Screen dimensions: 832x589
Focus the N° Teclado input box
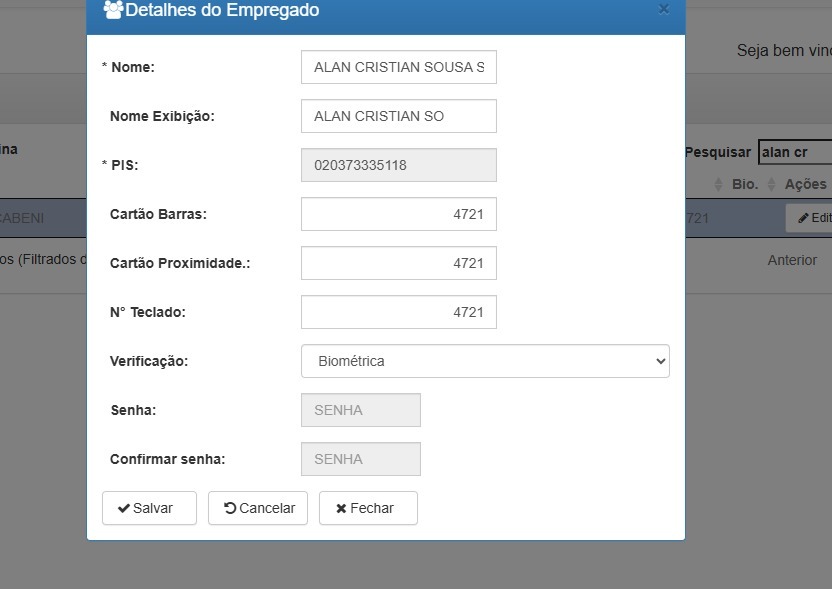tap(398, 312)
